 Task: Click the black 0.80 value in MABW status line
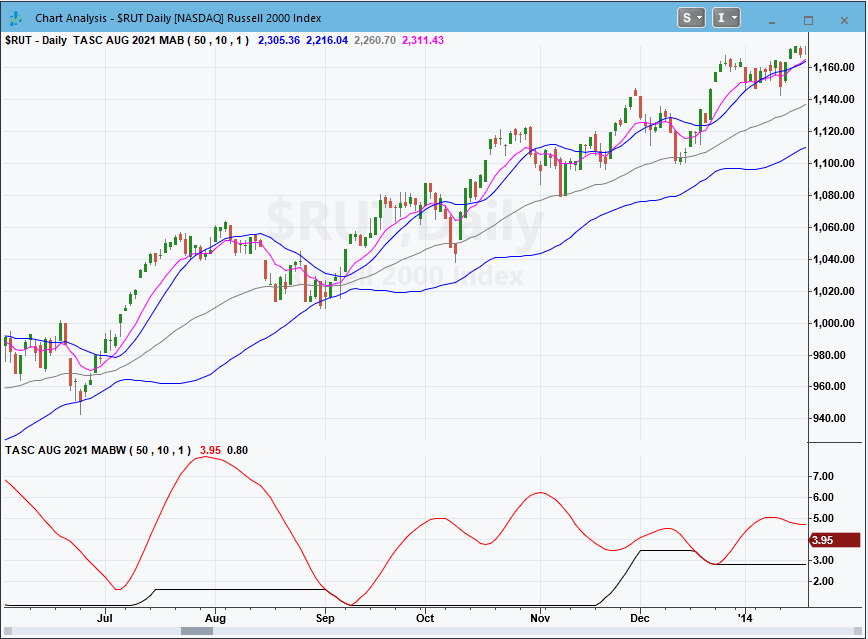pos(237,450)
